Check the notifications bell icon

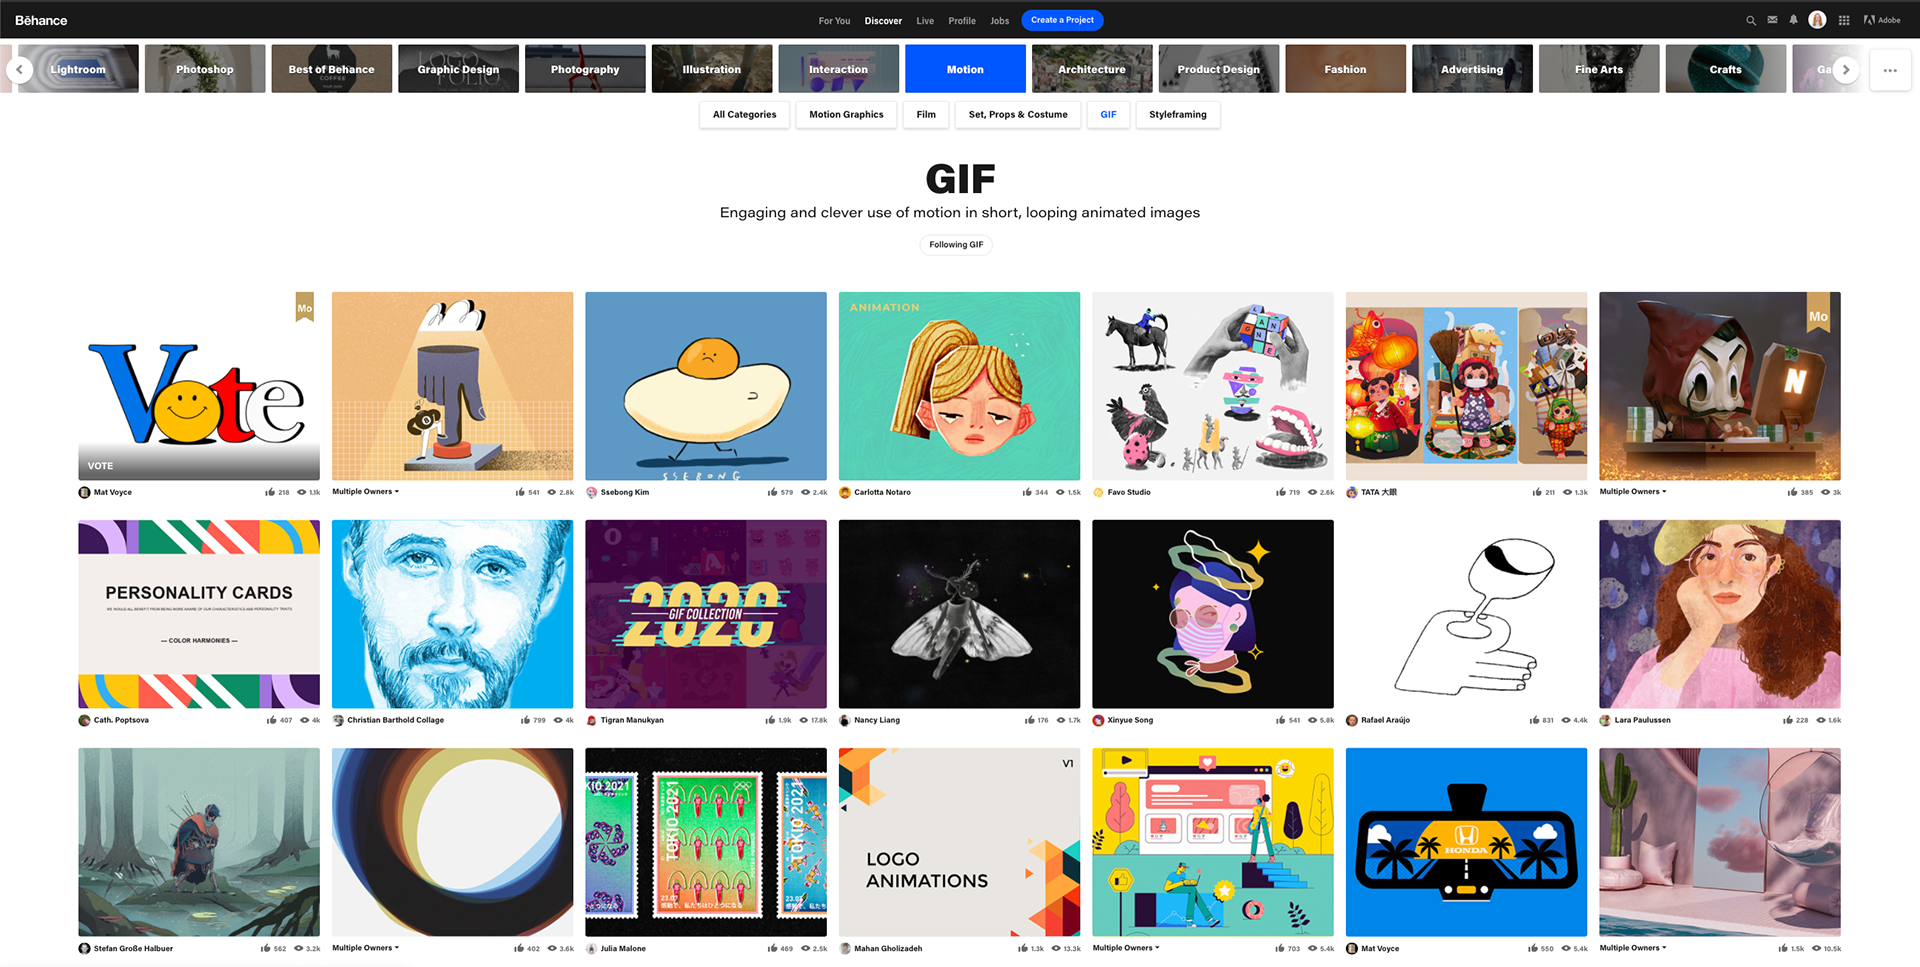[x=1794, y=20]
